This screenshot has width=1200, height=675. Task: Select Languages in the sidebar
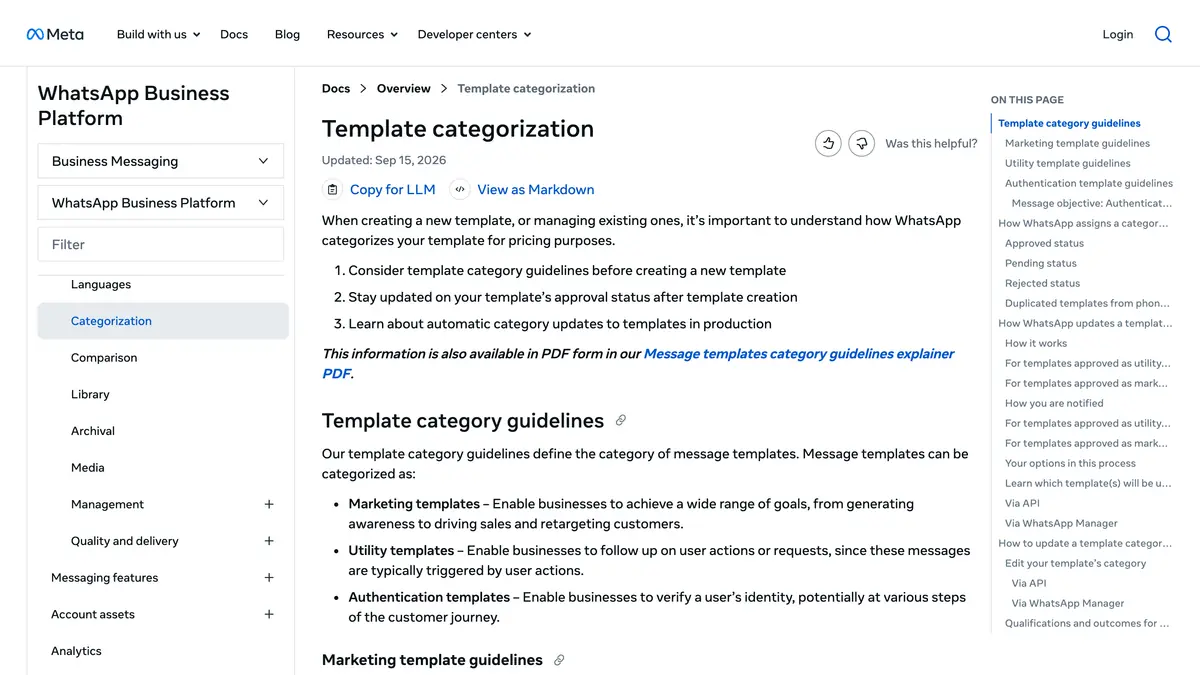pos(101,285)
